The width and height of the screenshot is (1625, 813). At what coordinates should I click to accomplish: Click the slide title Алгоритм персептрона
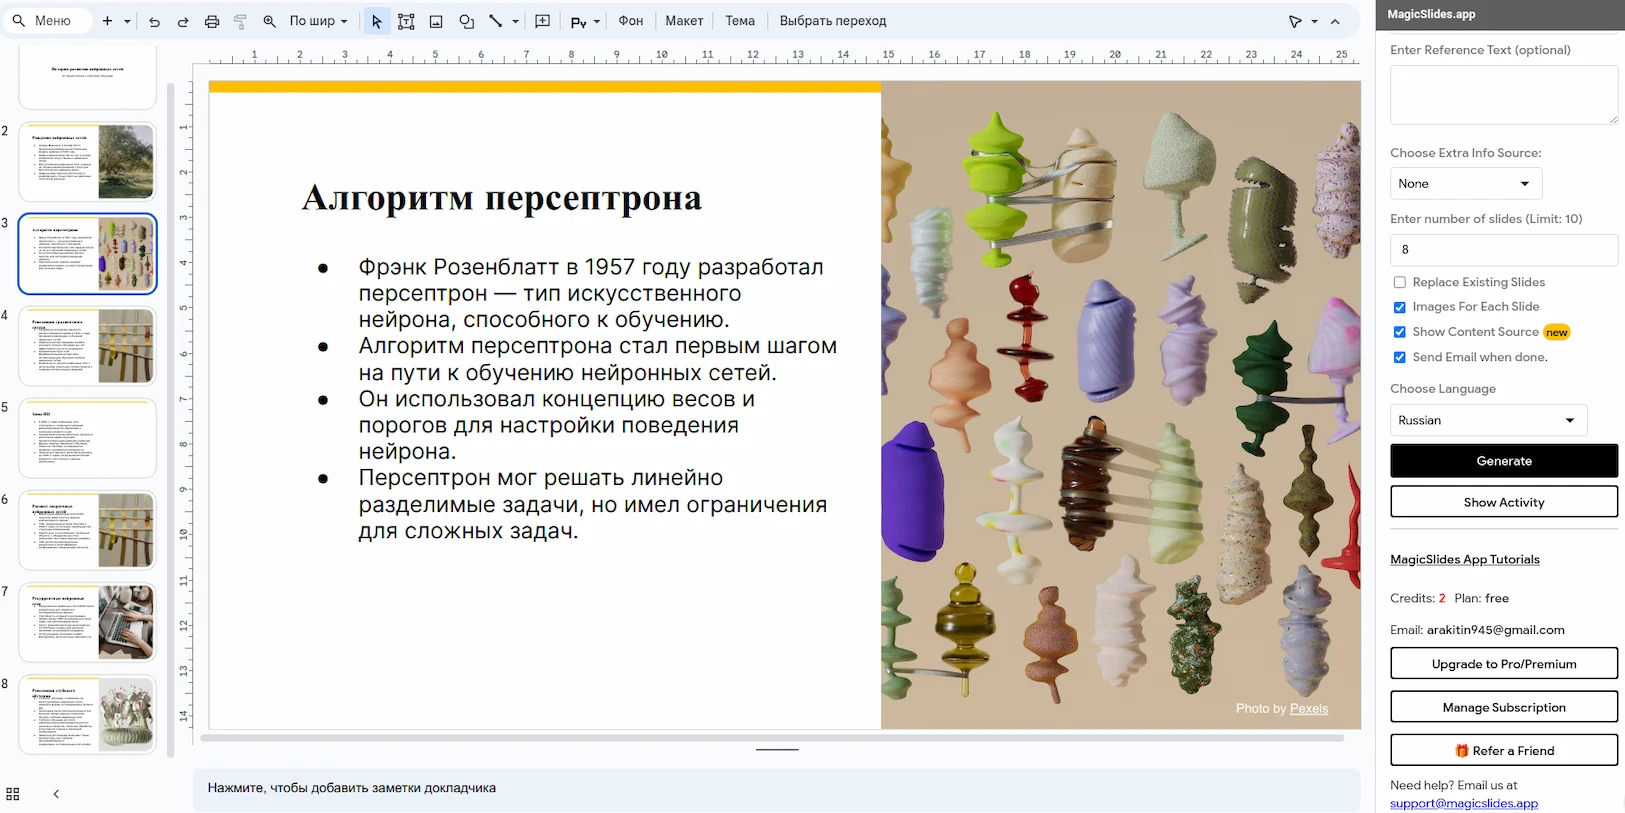pyautogui.click(x=502, y=198)
